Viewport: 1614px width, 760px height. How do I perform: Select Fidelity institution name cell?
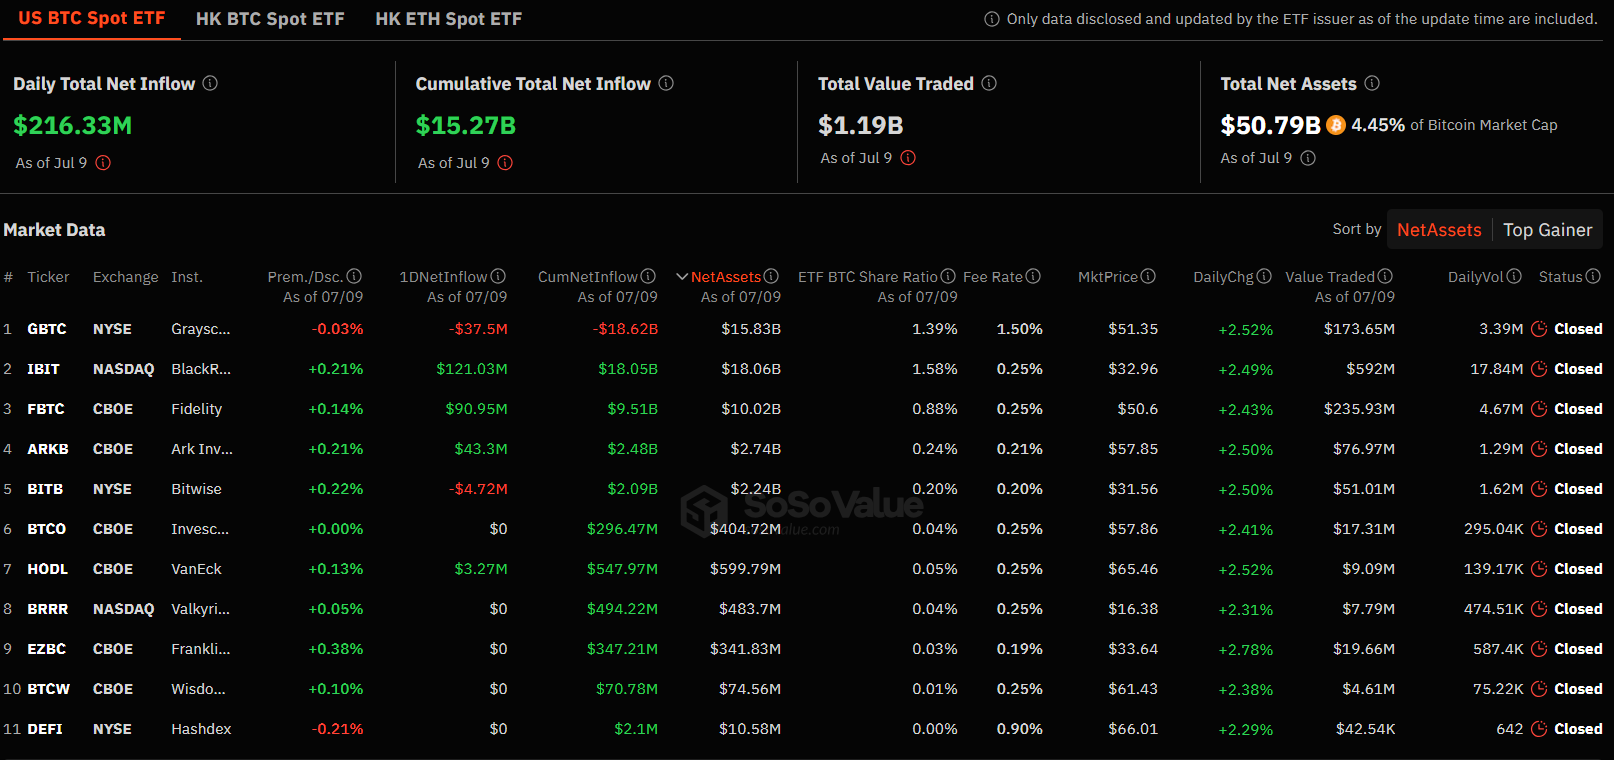197,409
